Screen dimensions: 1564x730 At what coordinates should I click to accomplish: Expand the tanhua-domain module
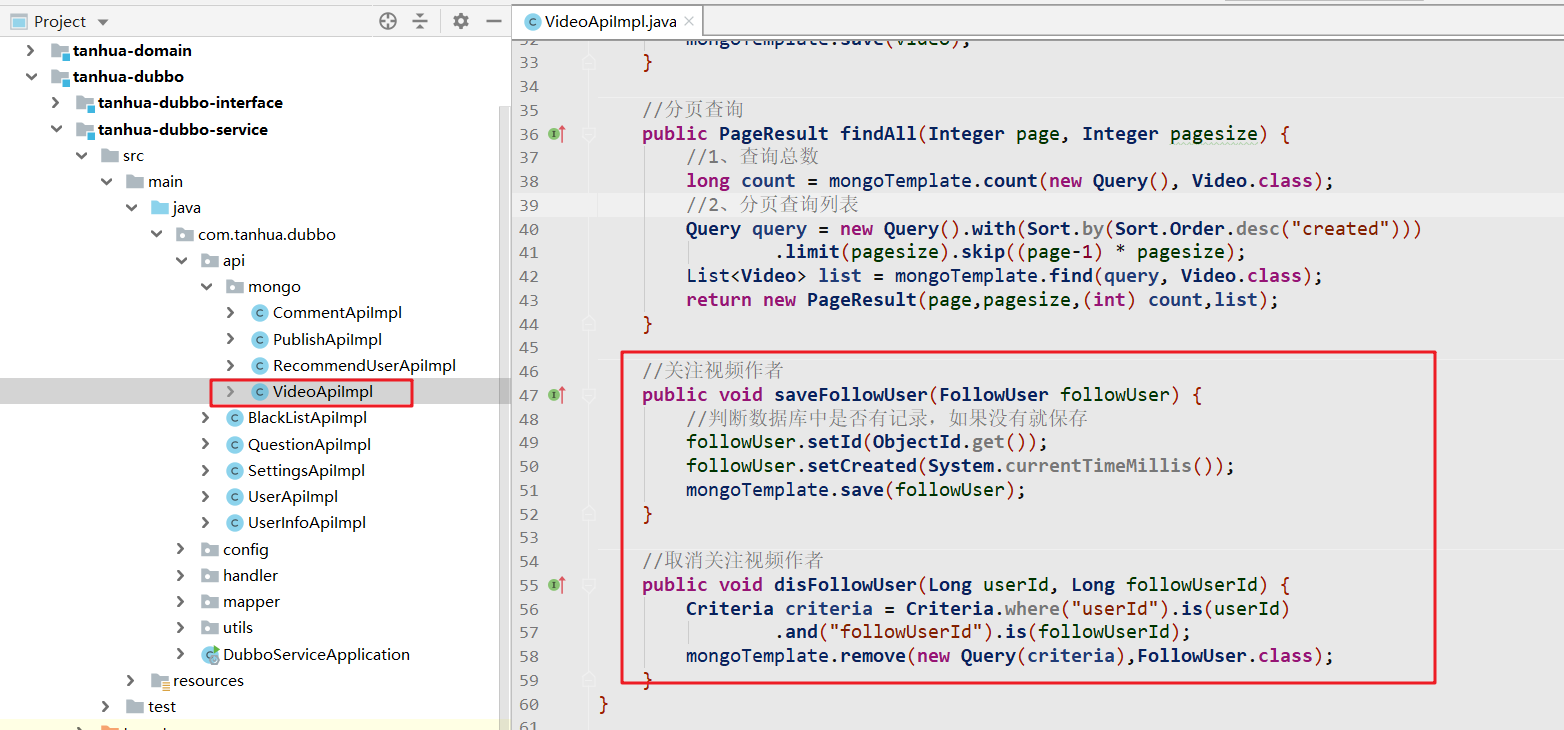tap(31, 50)
